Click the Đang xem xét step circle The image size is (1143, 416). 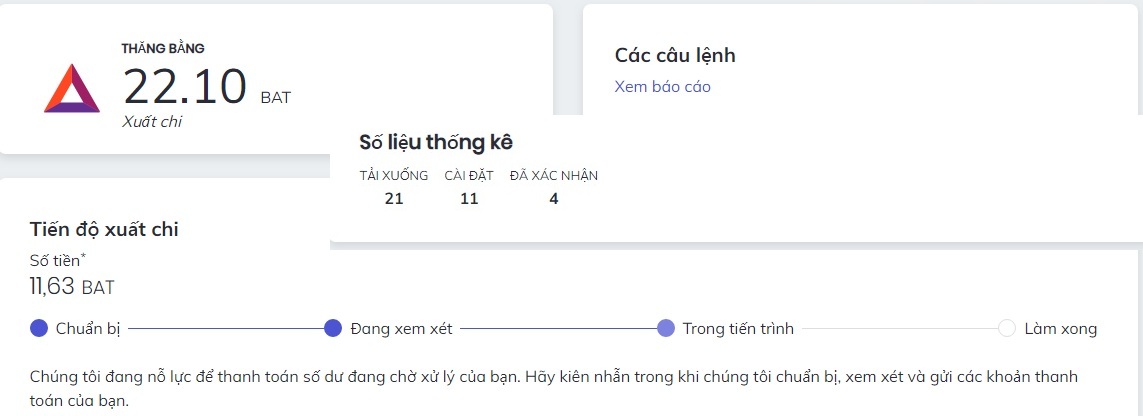(333, 328)
